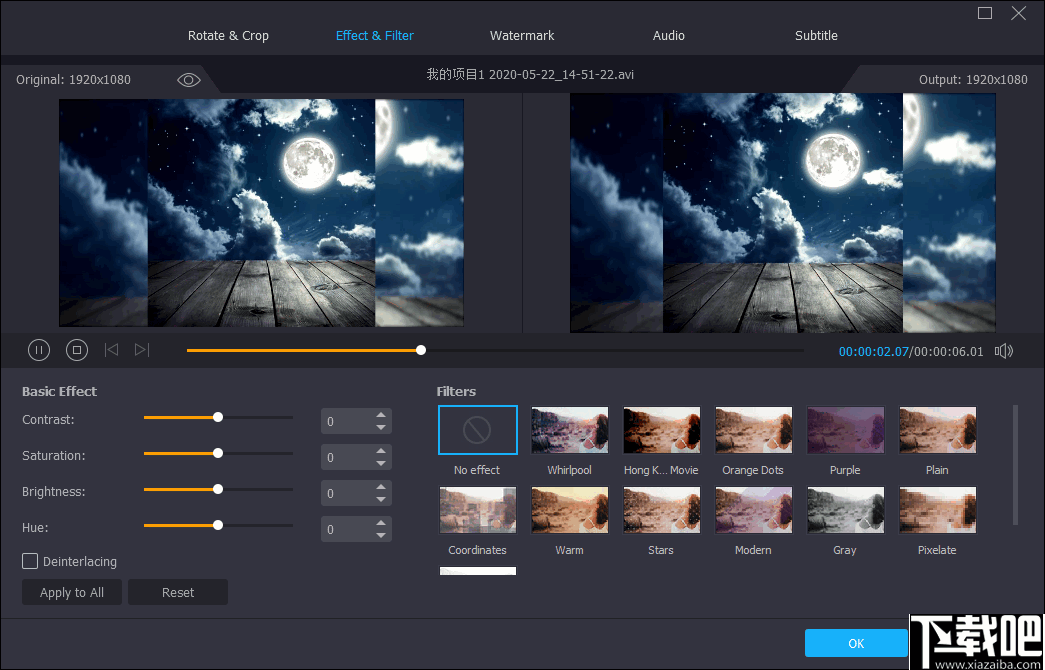Toggle the original preview eye icon
Screen dimensions: 1045x670
(189, 80)
